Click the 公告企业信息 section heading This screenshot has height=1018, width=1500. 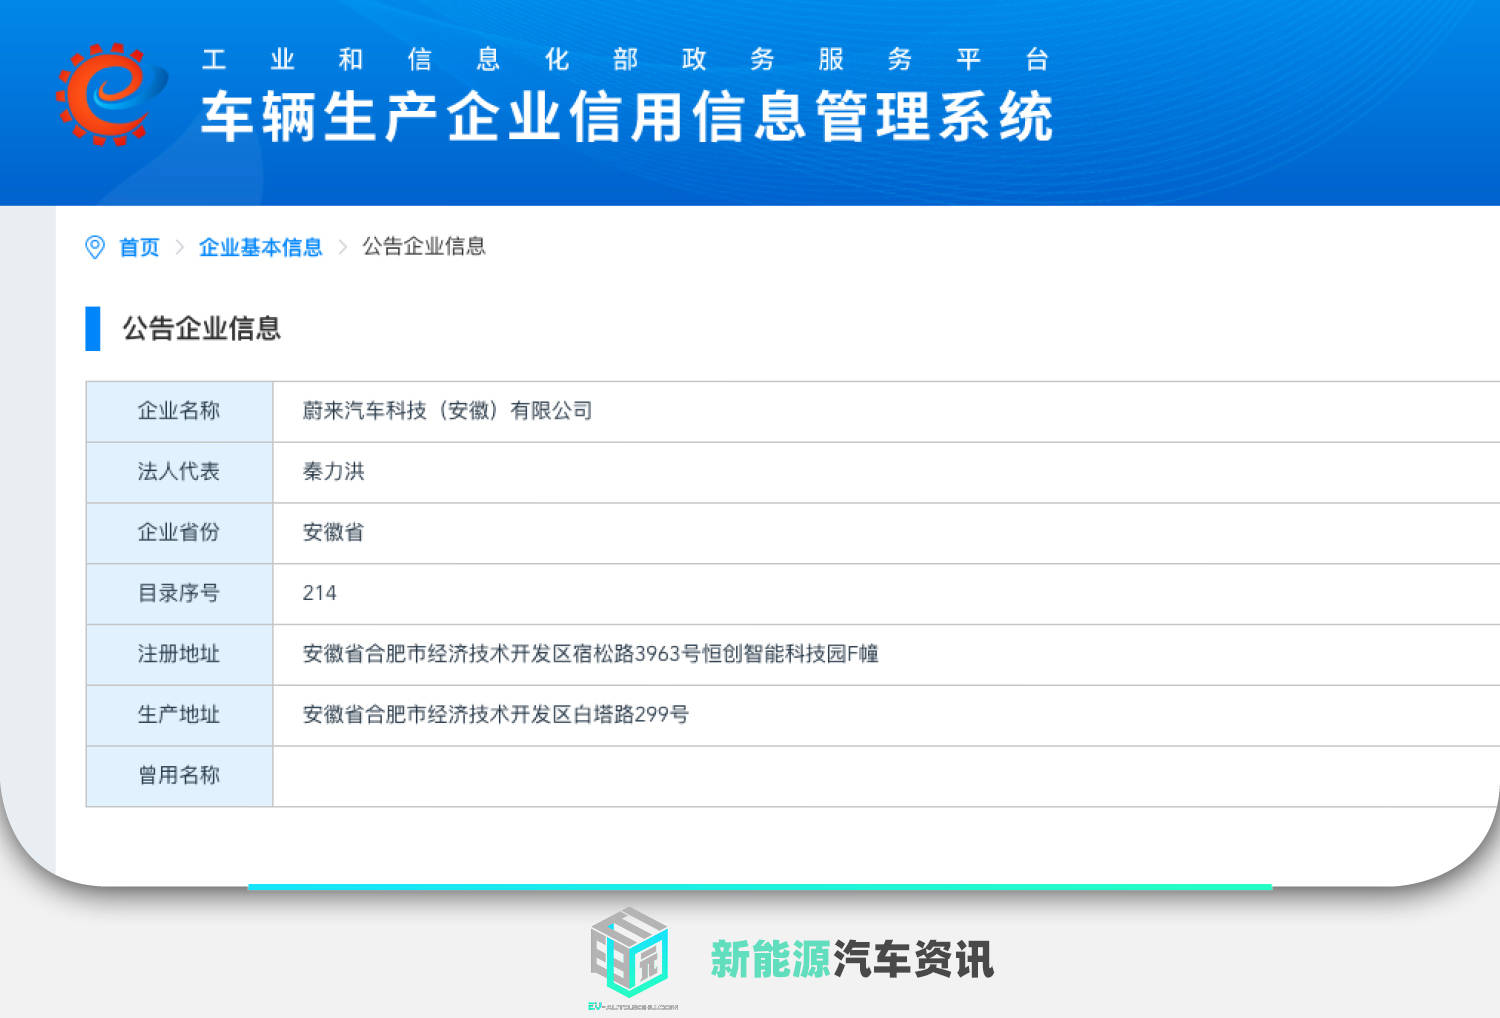click(x=202, y=328)
